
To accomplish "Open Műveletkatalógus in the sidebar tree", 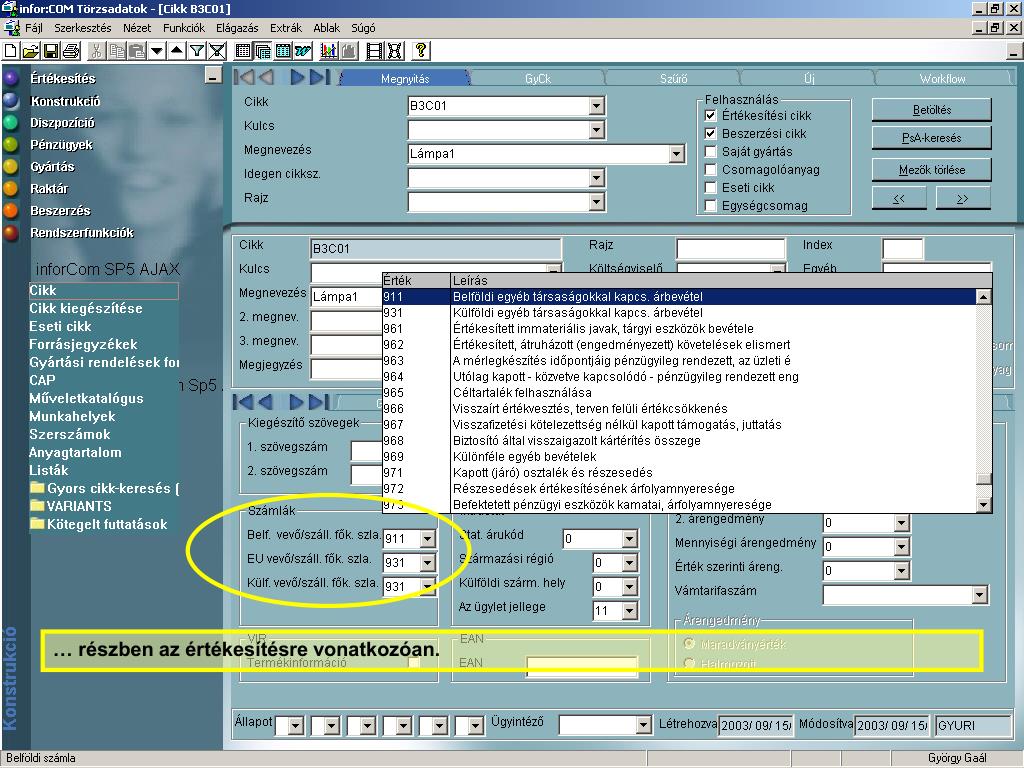I will [86, 398].
